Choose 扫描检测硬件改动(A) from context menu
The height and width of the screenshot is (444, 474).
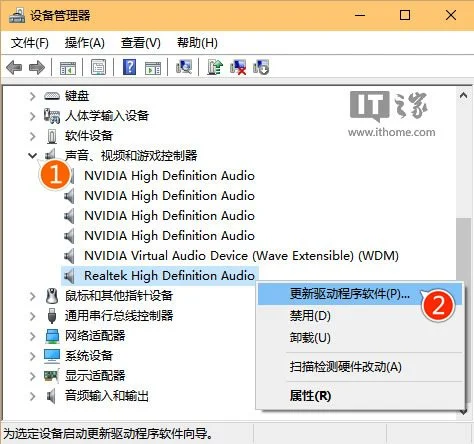360,367
